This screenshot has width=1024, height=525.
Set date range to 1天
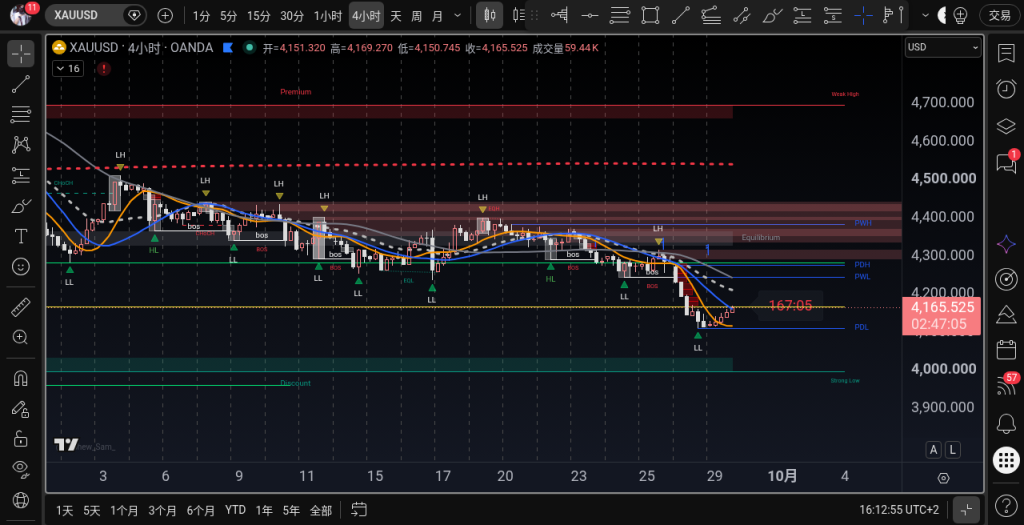click(65, 510)
